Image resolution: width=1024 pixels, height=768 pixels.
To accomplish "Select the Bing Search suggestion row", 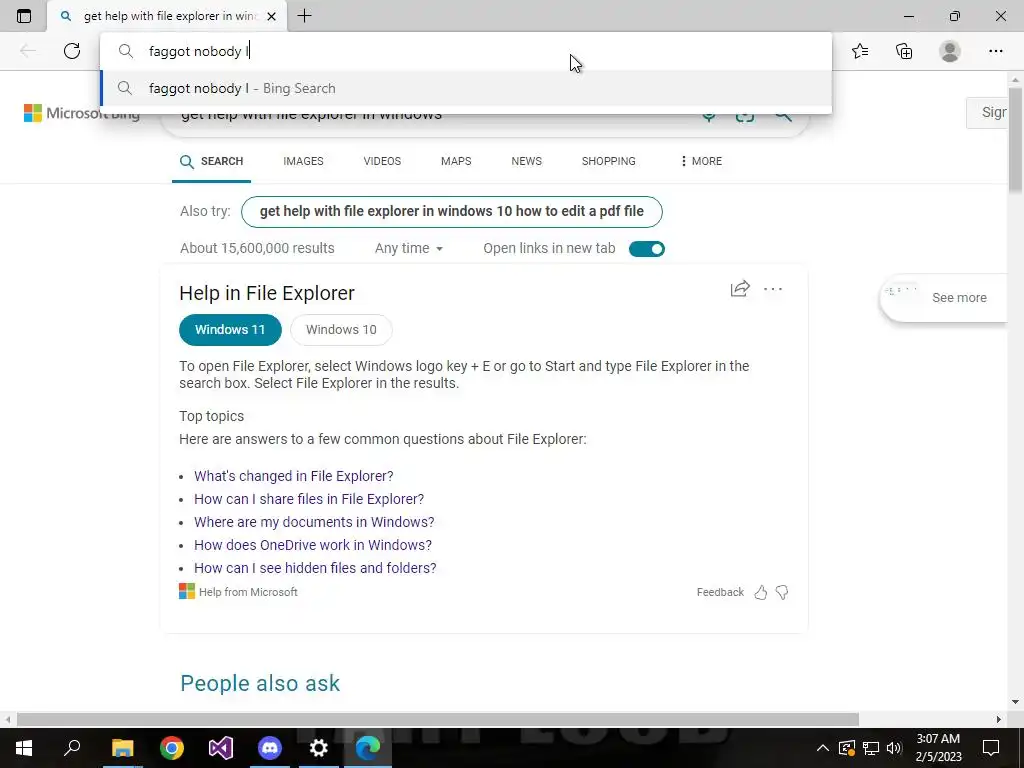I will click(466, 88).
